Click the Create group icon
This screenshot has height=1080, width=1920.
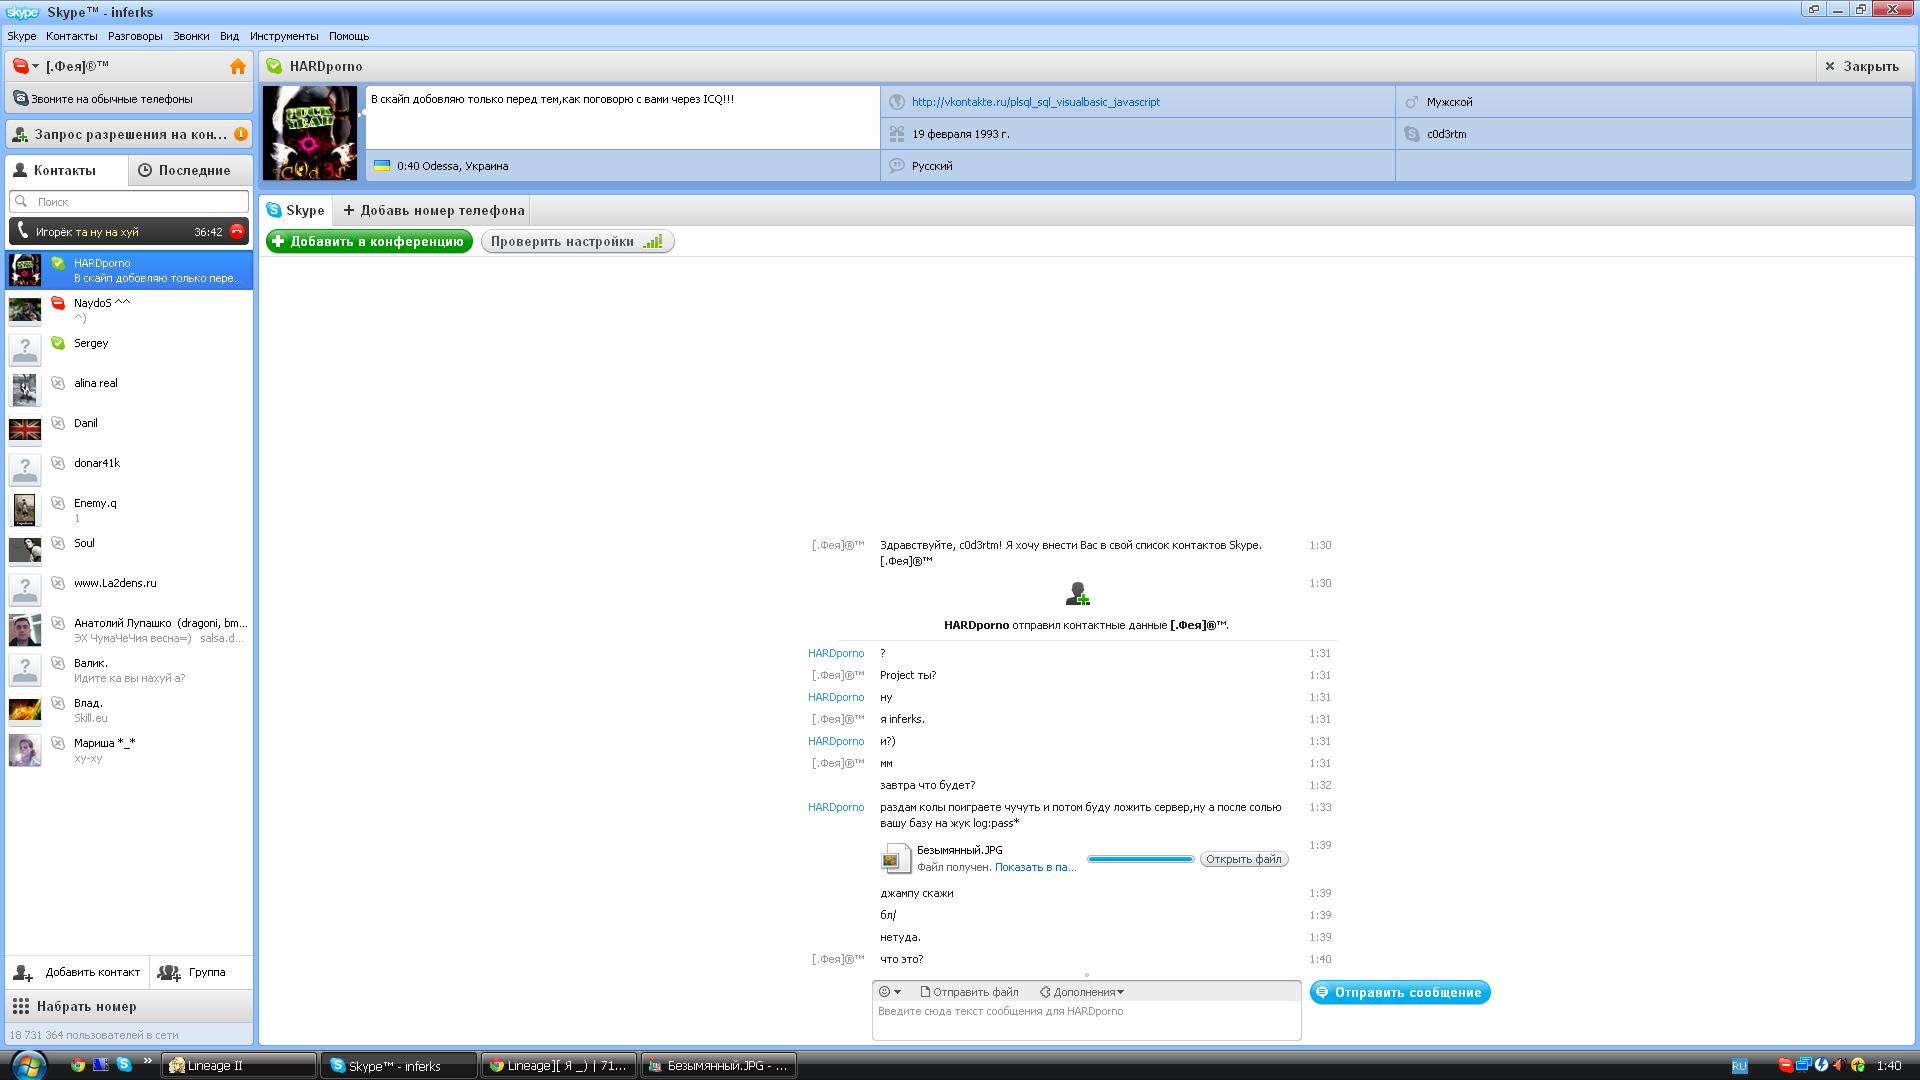pyautogui.click(x=169, y=972)
